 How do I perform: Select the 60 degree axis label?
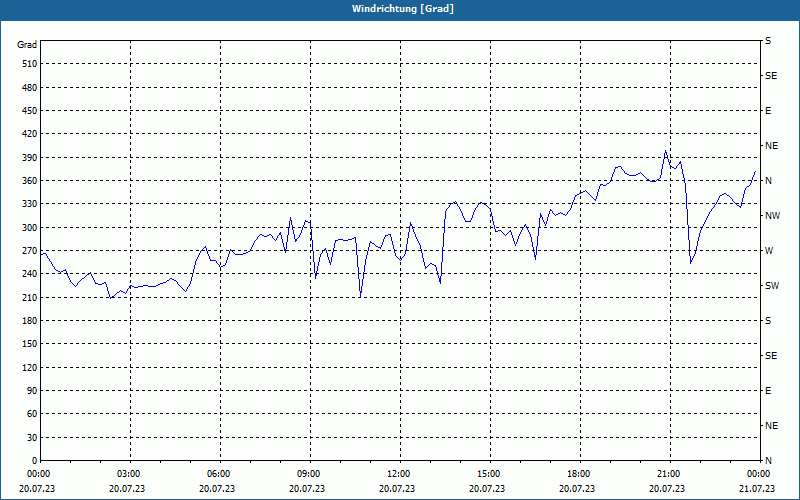click(32, 414)
